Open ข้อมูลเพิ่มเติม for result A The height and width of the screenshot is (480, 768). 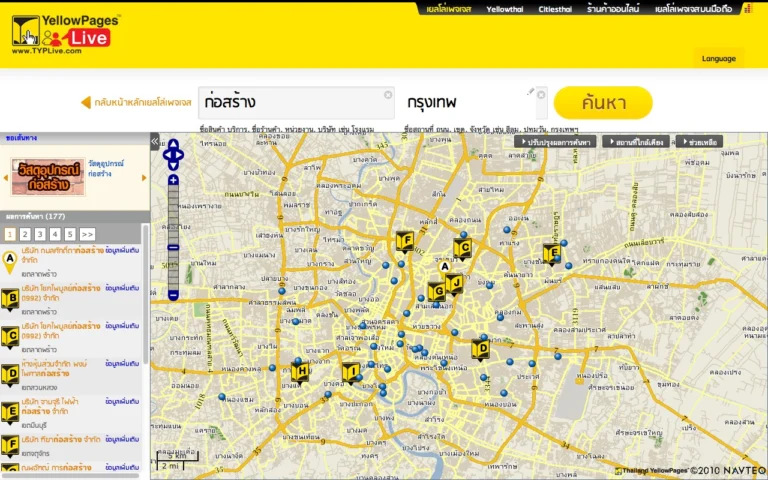(x=122, y=250)
